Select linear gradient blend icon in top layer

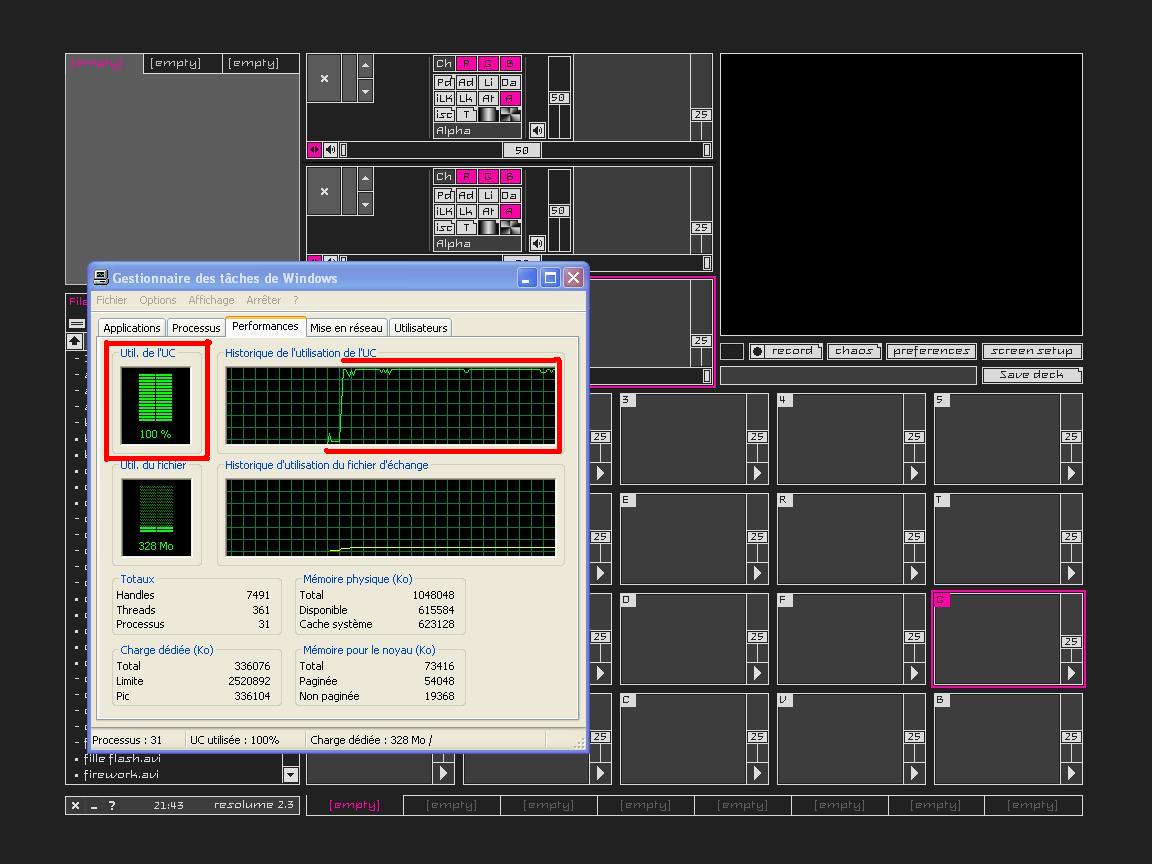coord(488,115)
